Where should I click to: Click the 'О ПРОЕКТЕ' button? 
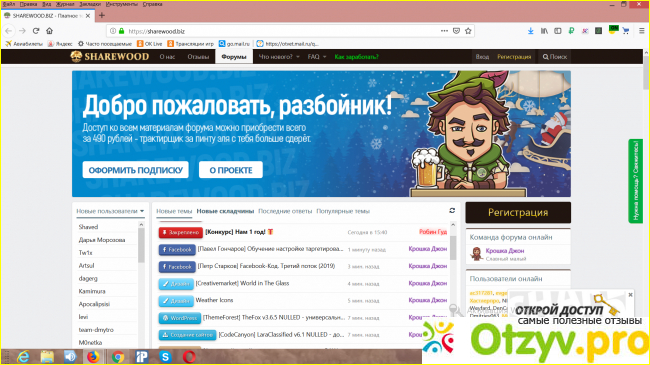click(231, 170)
